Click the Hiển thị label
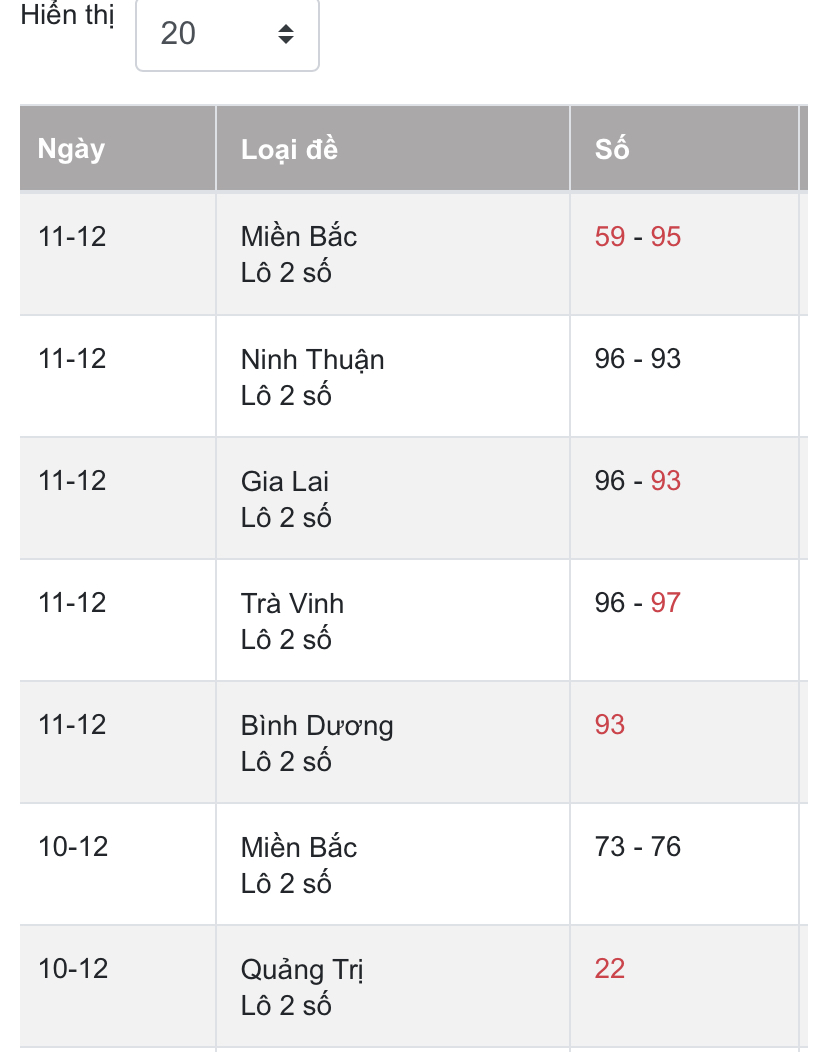828x1052 pixels. (67, 15)
